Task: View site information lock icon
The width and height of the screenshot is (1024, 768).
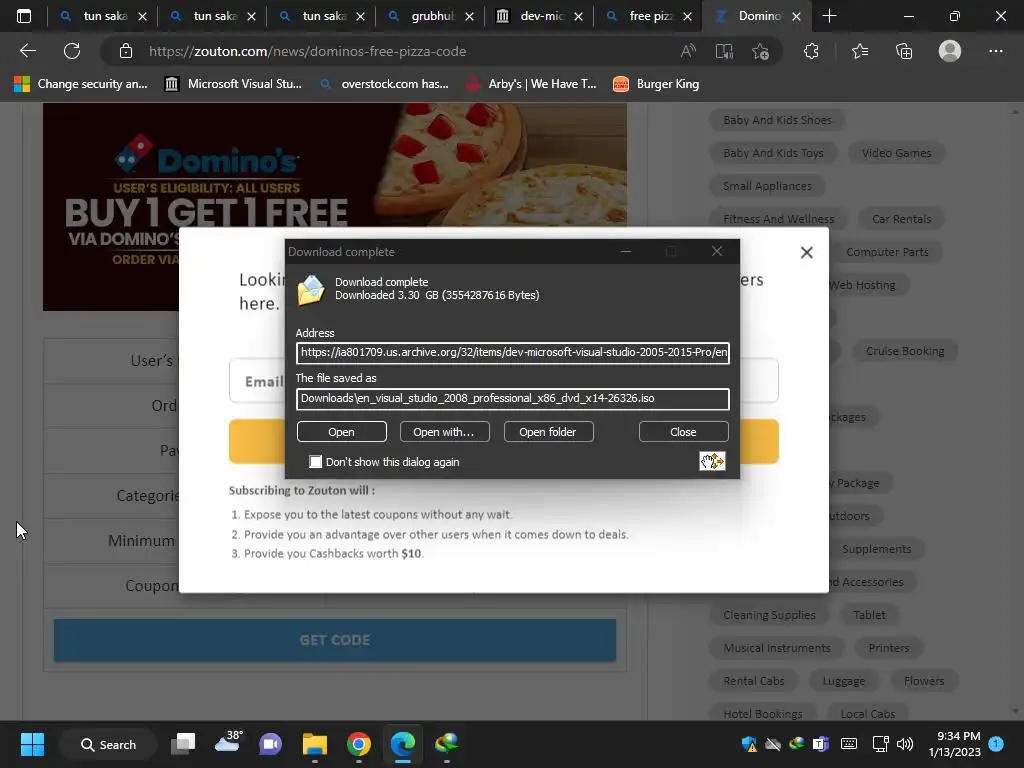Action: 126,51
